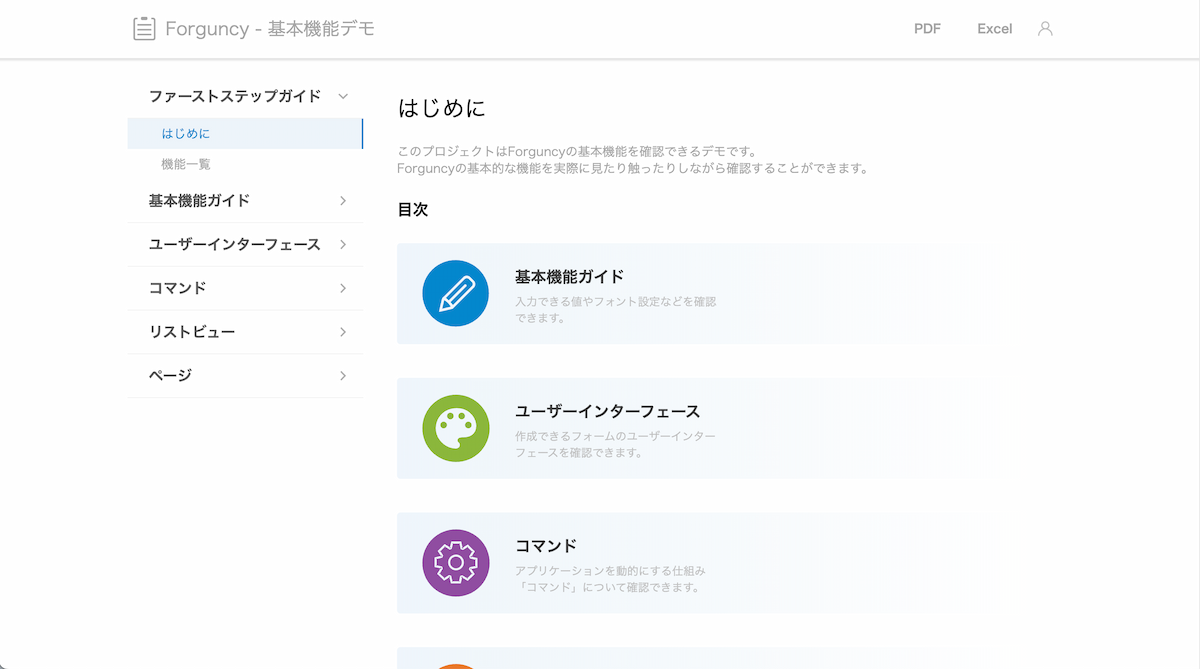Click the orange card icon at the page bottom

(x=455, y=663)
